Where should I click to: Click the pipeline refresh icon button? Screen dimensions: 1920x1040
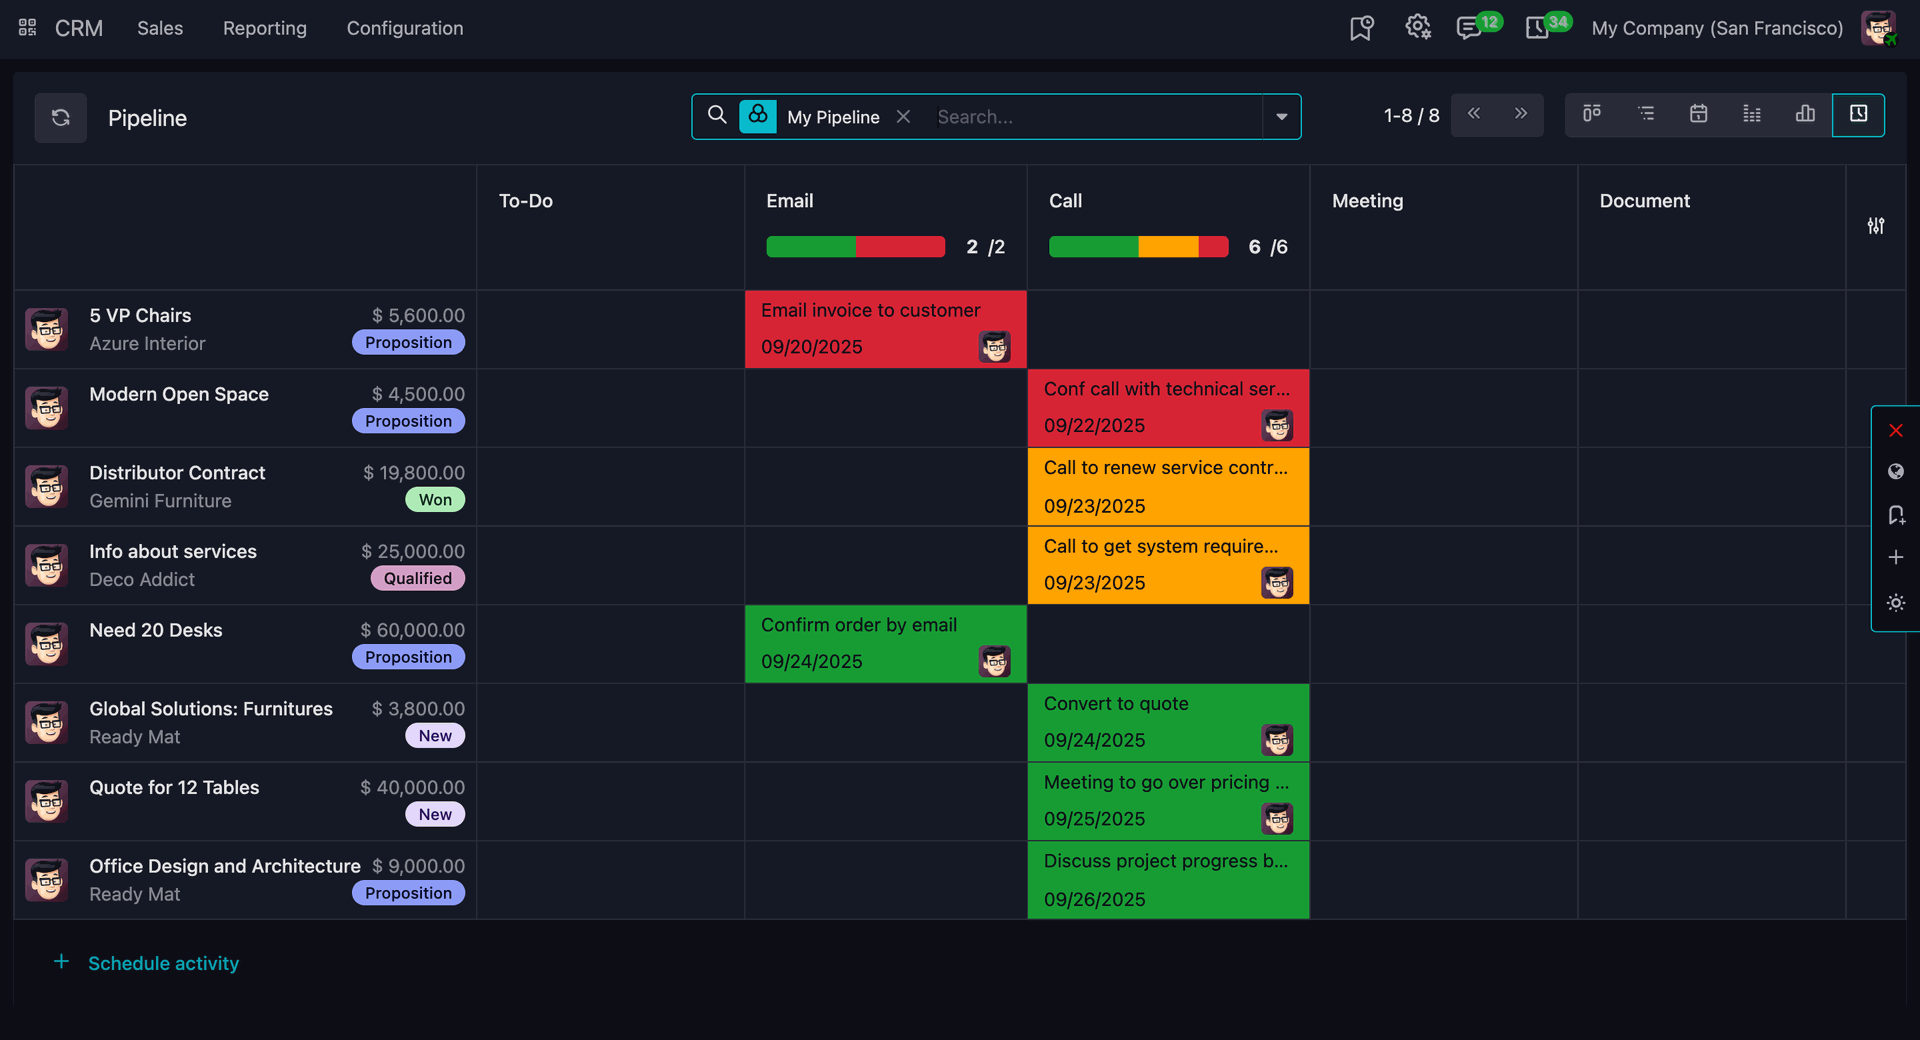[x=61, y=118]
